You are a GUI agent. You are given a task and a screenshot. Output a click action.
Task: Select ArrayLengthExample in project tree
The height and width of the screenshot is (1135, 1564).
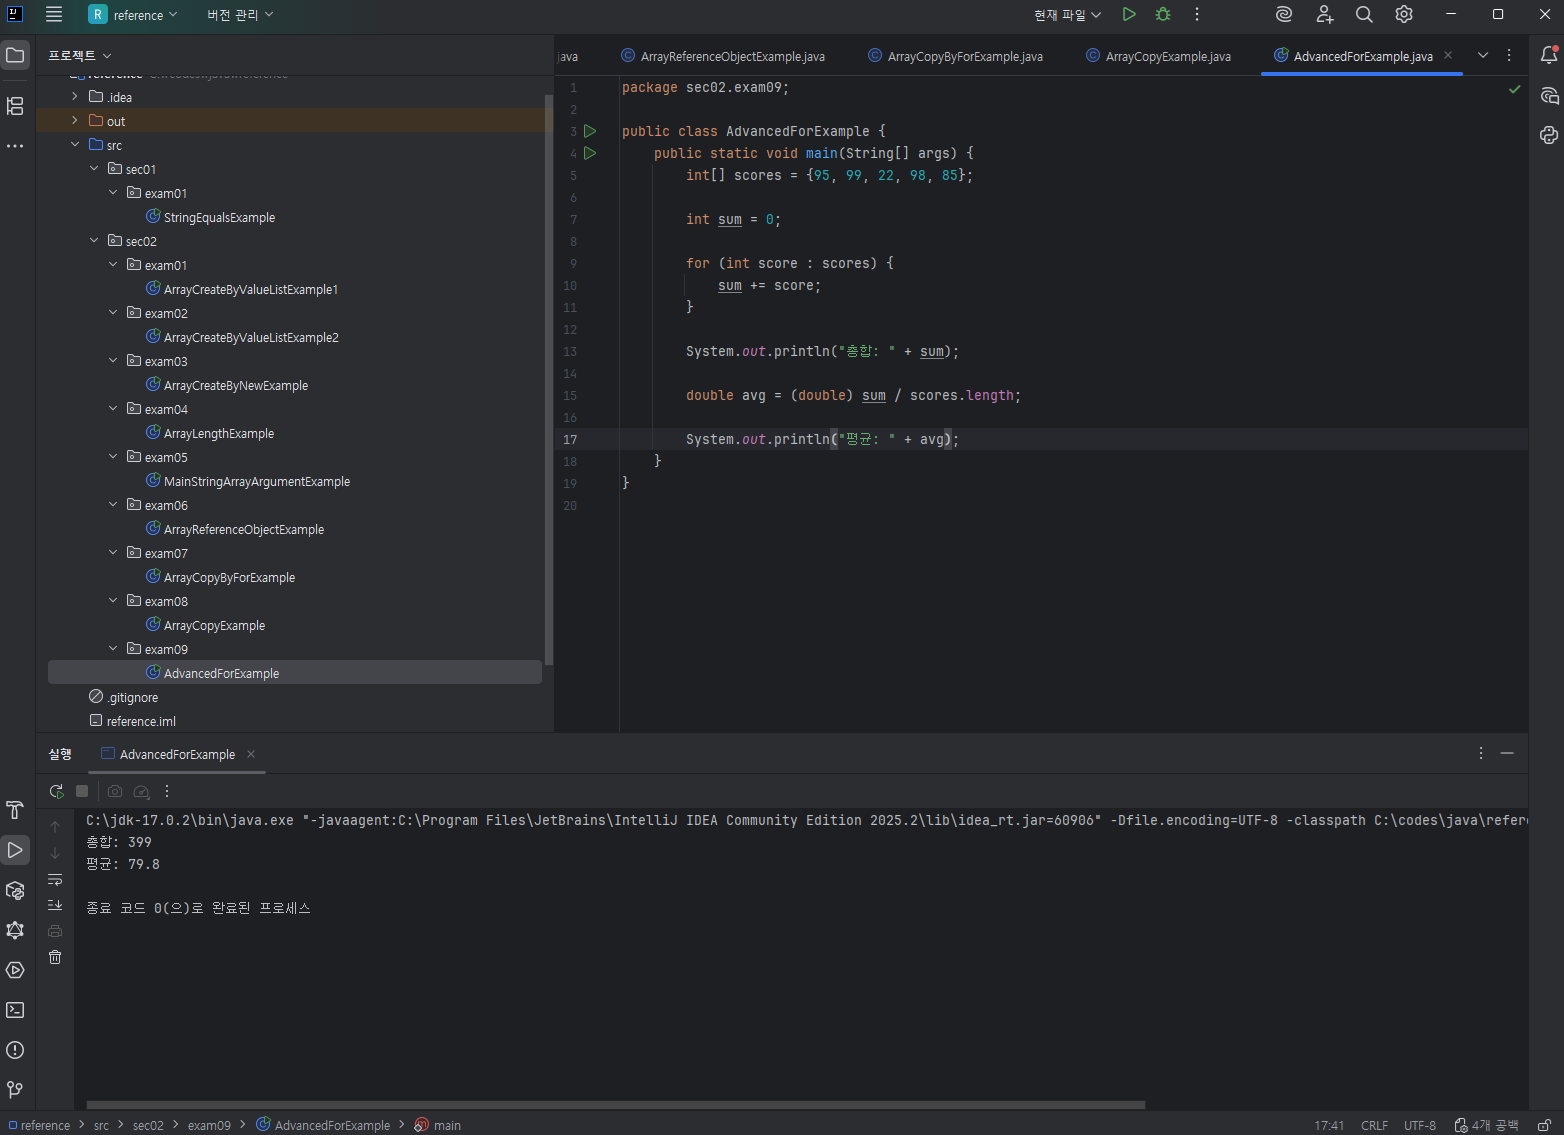pos(218,434)
